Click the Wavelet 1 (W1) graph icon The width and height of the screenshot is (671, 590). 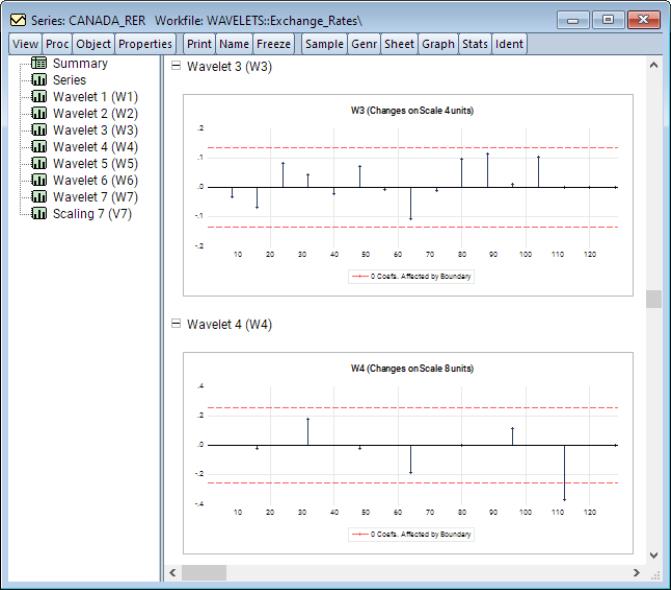pos(41,97)
